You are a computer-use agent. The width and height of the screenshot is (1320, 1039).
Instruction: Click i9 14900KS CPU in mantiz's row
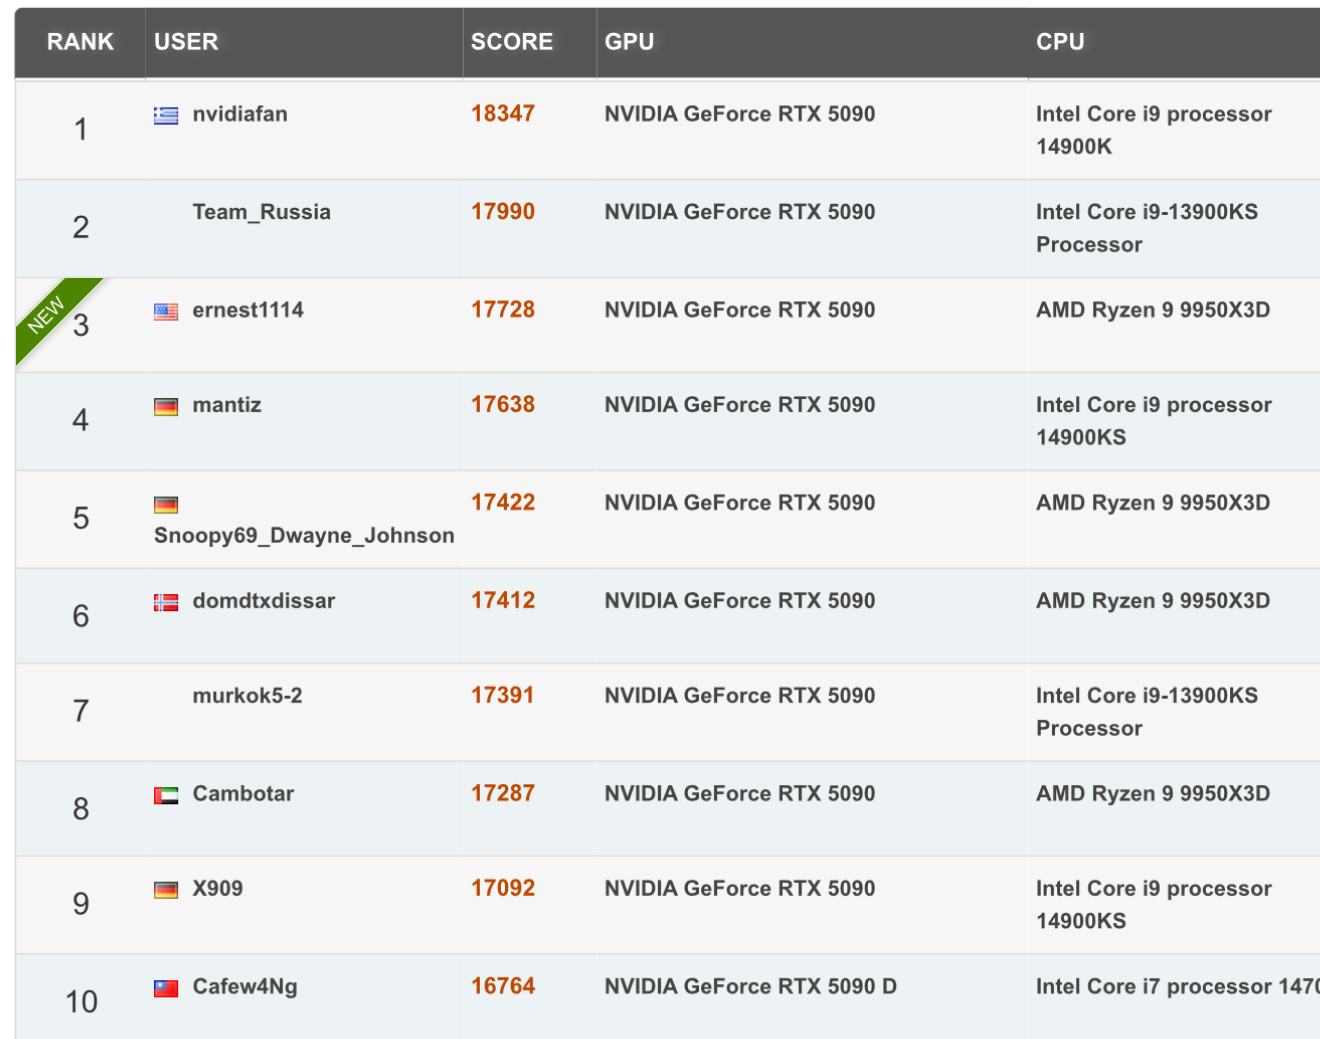click(x=1154, y=421)
